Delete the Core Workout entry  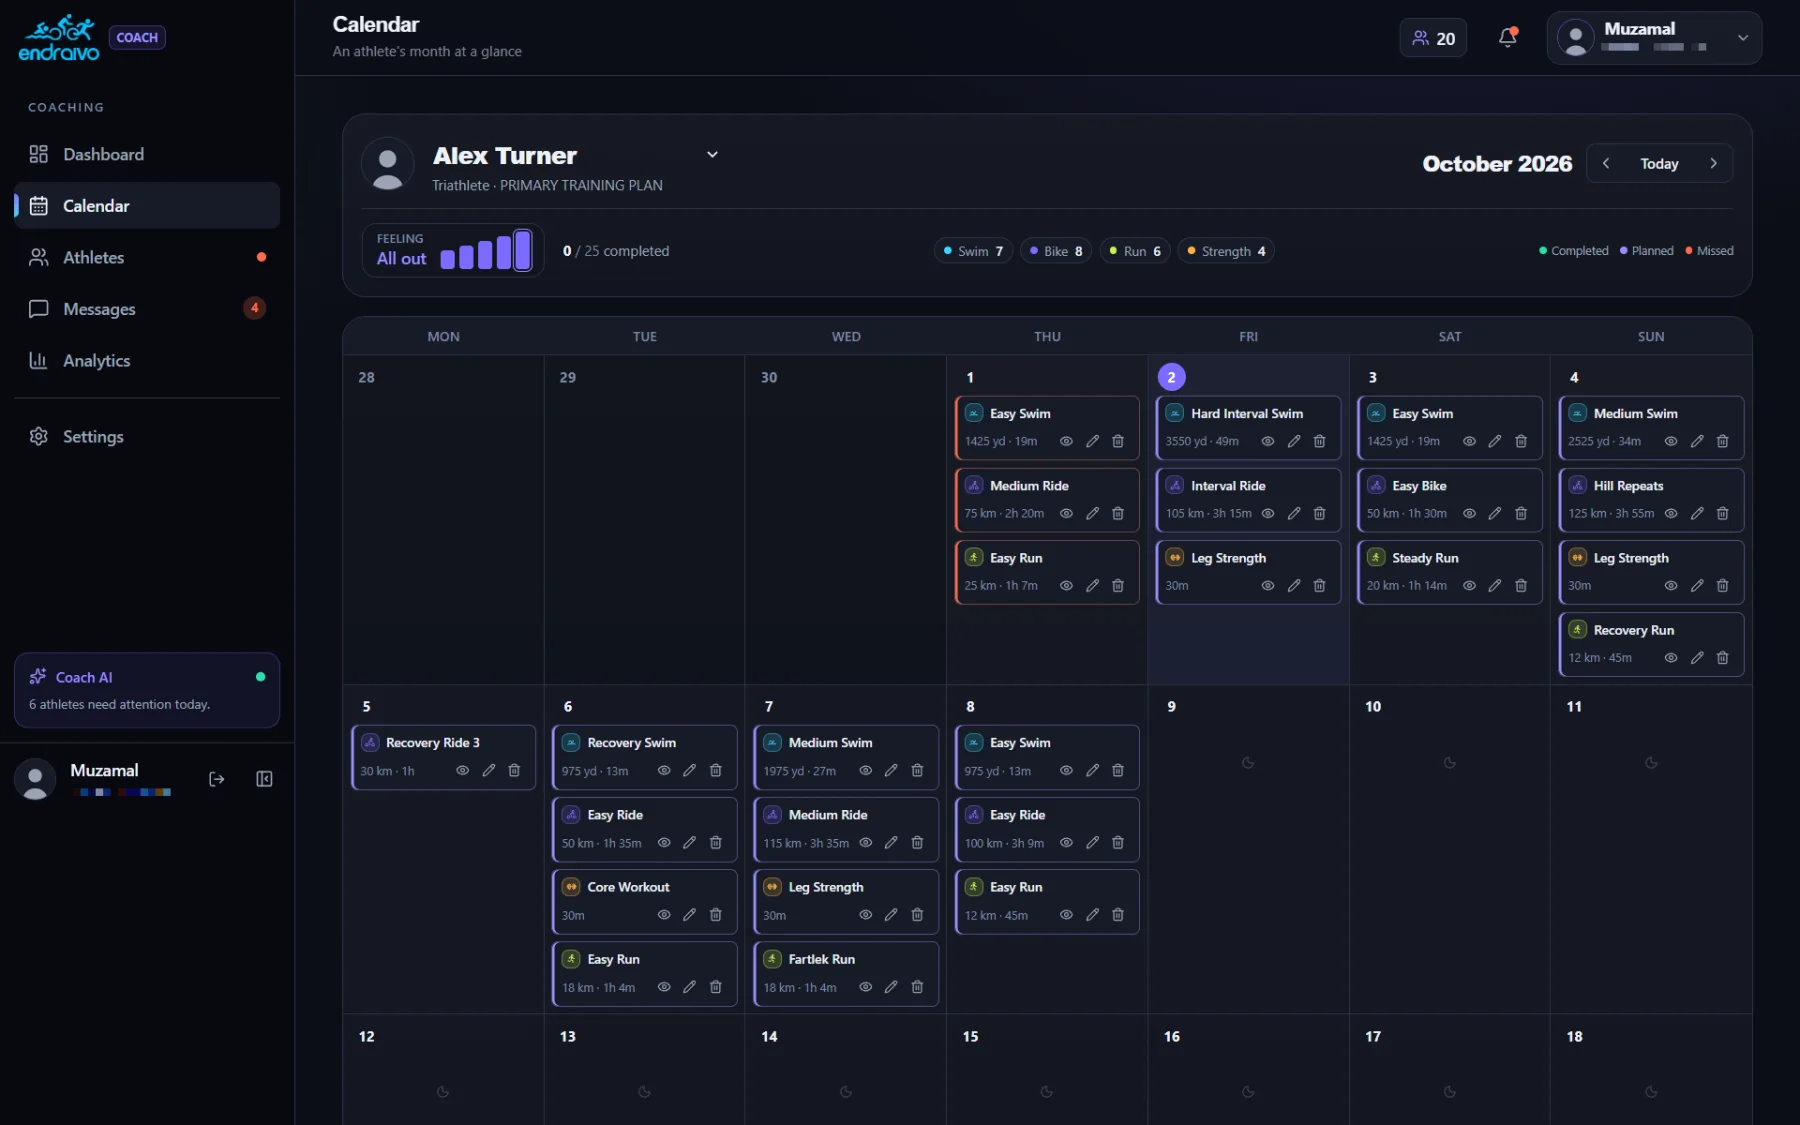pyautogui.click(x=715, y=914)
